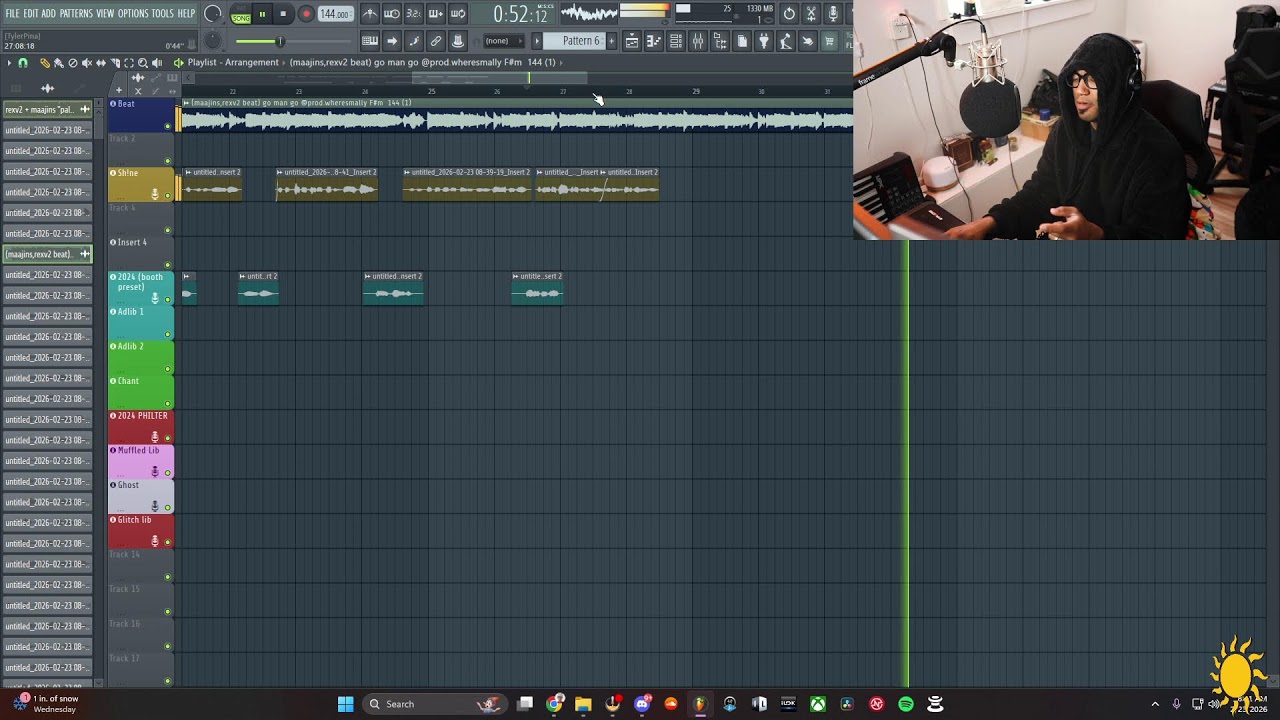Mute the Sh!ne track via green dot
The image size is (1280, 720).
[168, 195]
